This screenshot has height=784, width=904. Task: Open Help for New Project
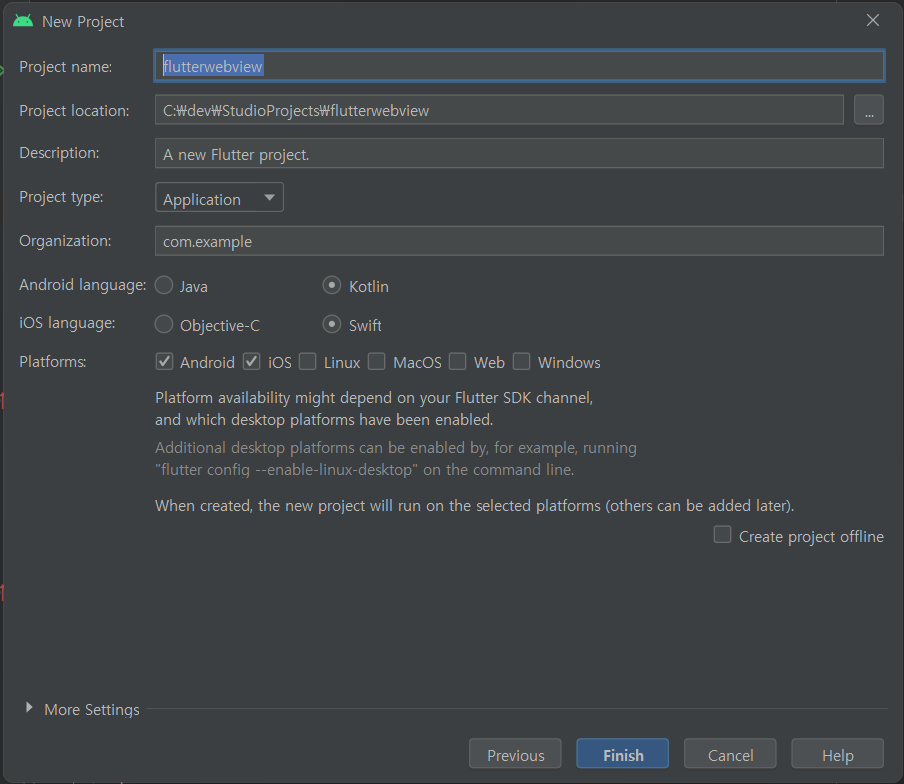(x=837, y=754)
